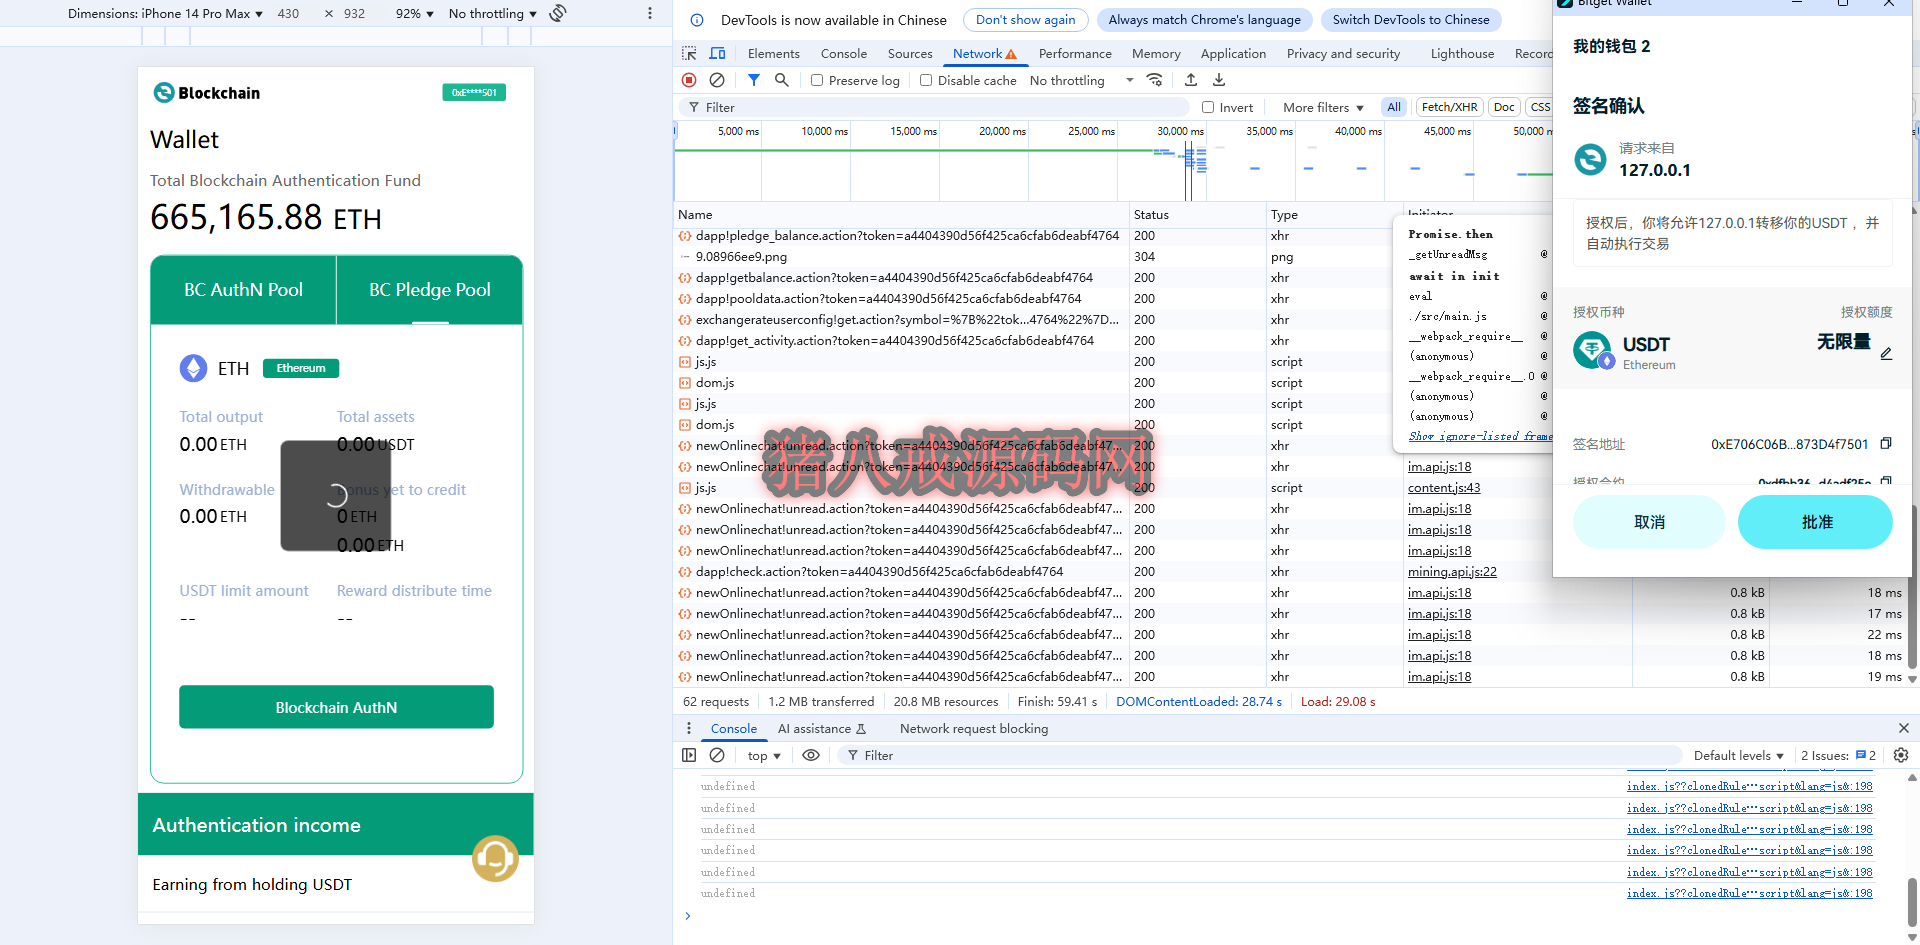Viewport: 1920px width, 945px height.
Task: Click the Blockchain AuthN button
Action: tap(336, 707)
